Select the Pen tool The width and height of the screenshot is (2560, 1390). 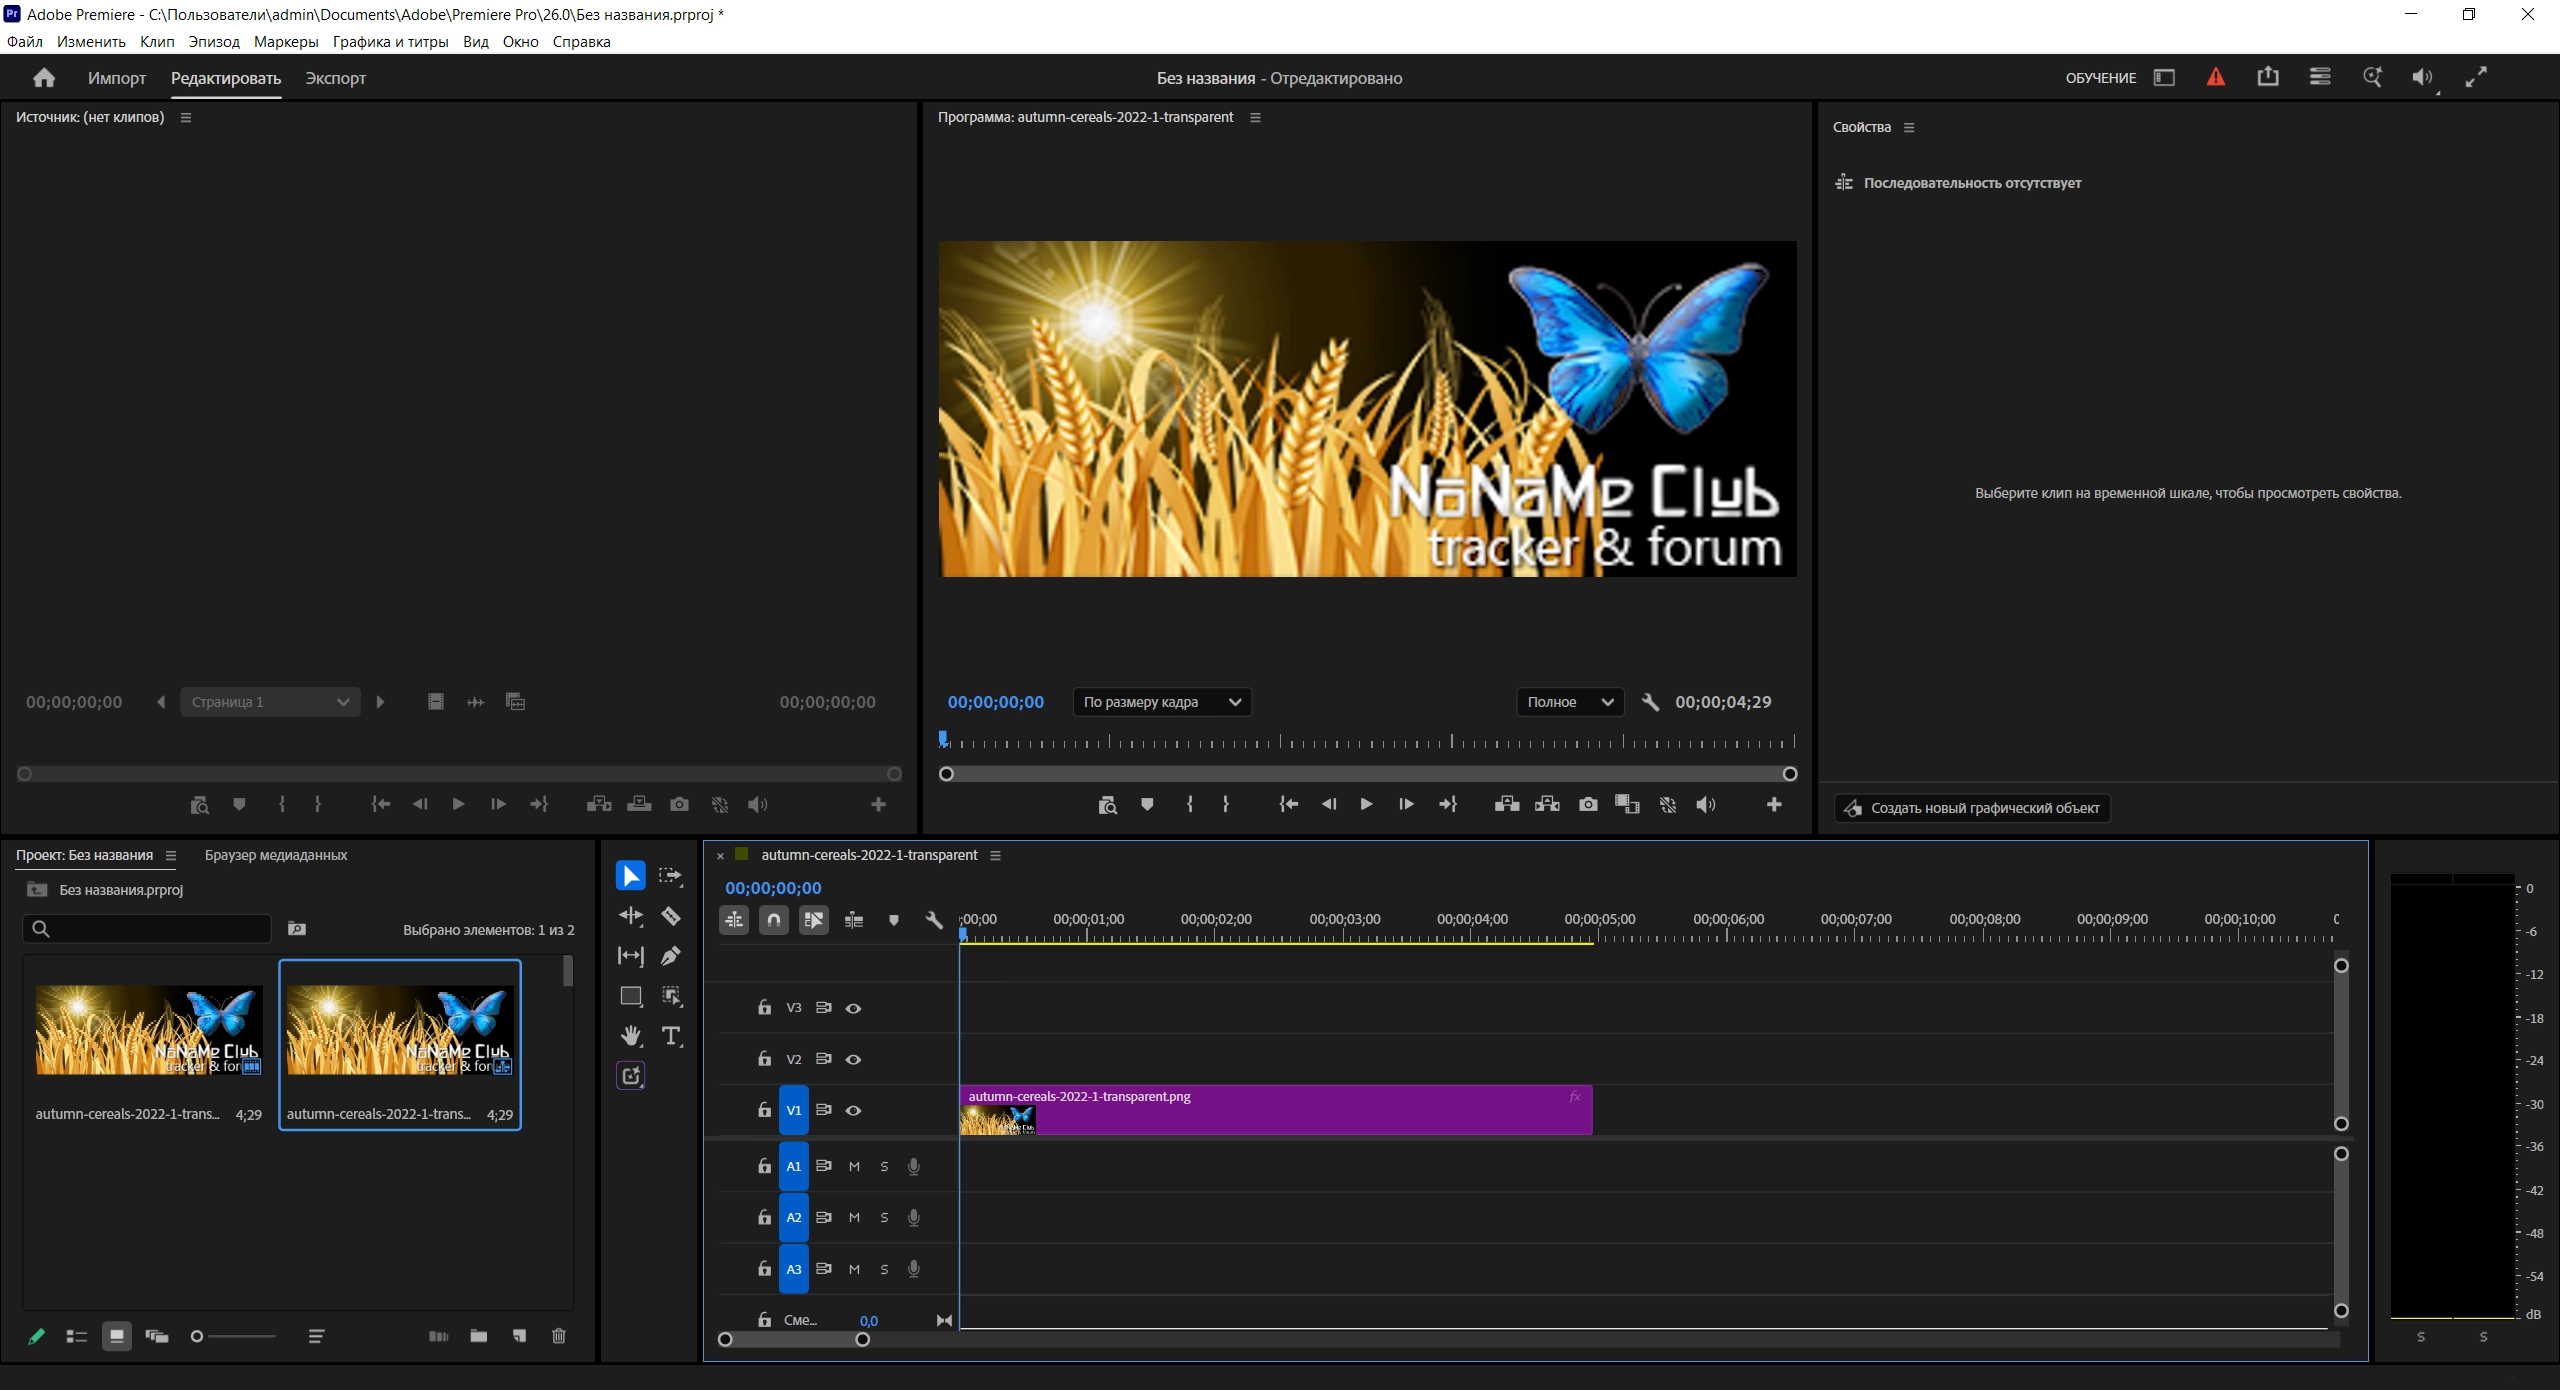click(671, 956)
